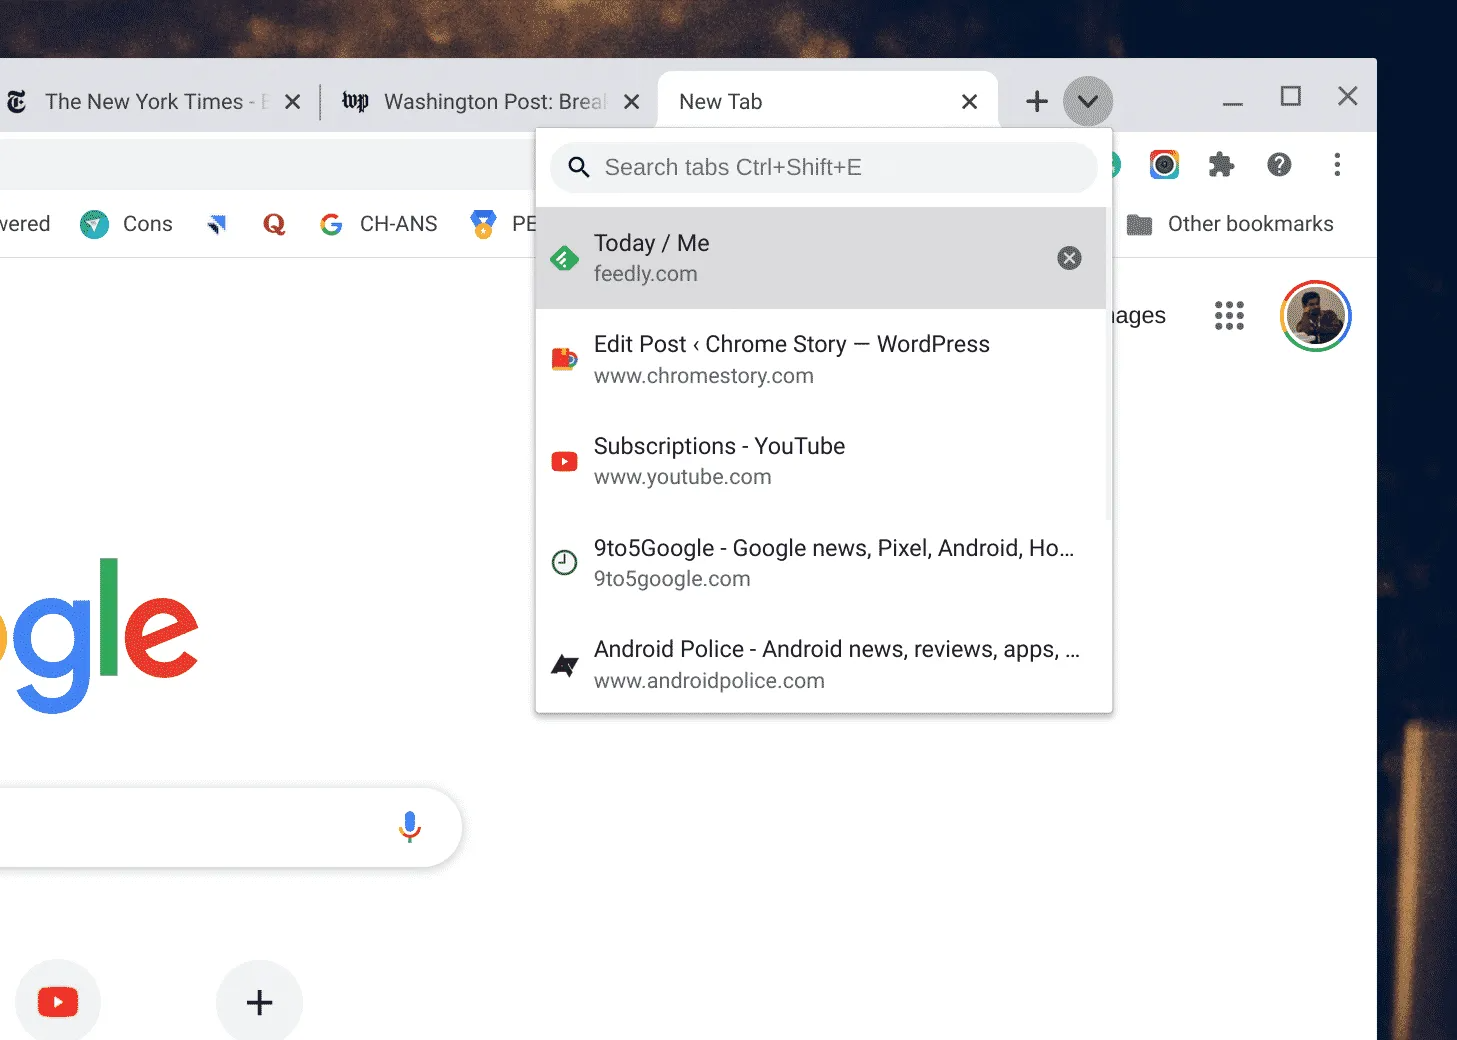
Task: Open the Google apps grid launcher
Action: click(x=1229, y=316)
